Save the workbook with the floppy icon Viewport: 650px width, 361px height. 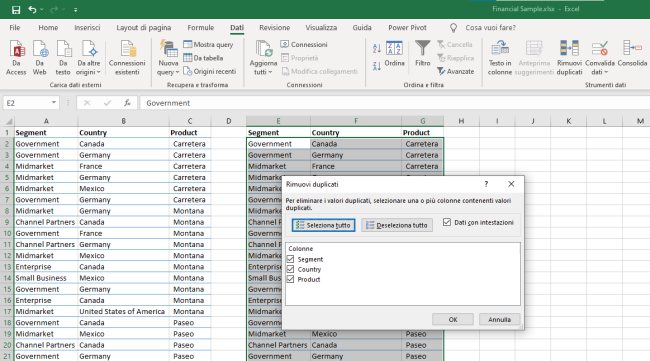click(16, 10)
